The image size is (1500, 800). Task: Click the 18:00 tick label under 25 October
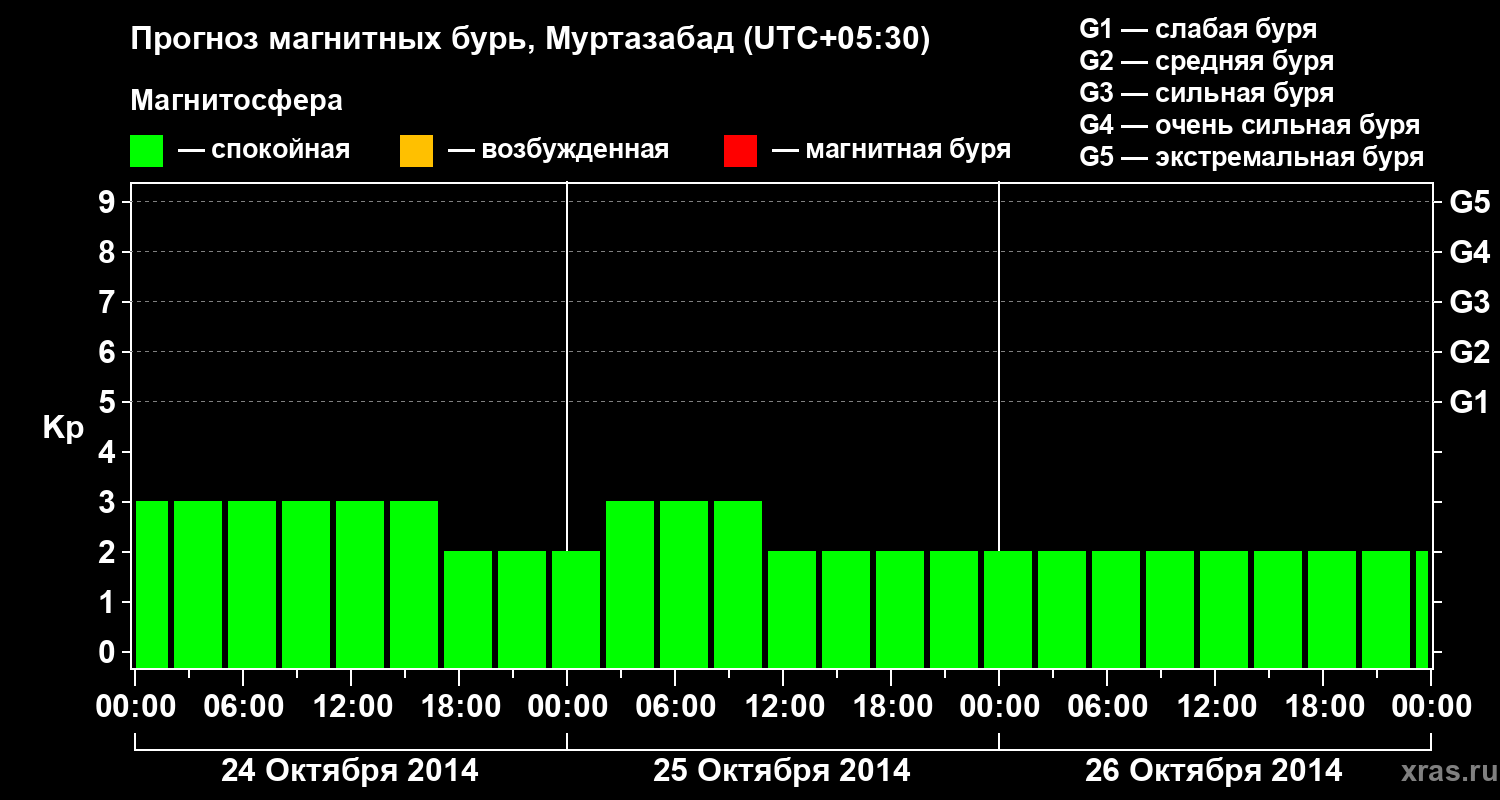[891, 707]
